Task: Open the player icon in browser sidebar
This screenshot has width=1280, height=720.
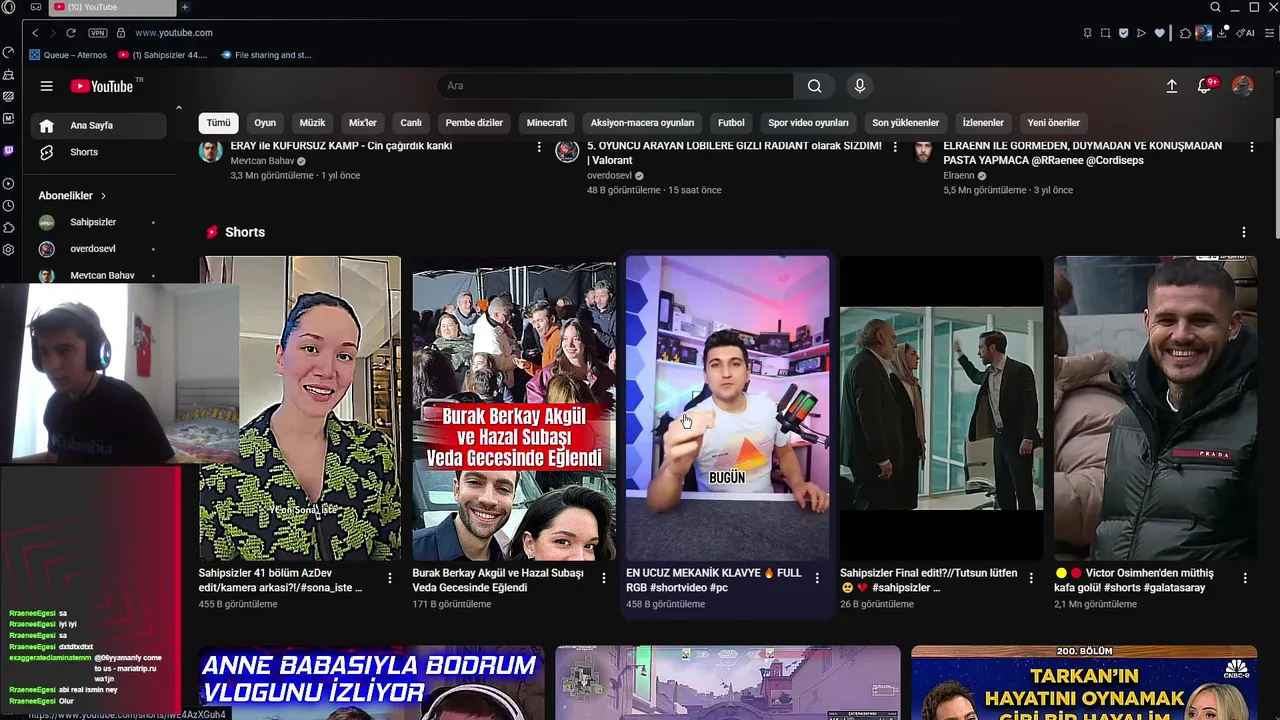Action: [x=9, y=184]
